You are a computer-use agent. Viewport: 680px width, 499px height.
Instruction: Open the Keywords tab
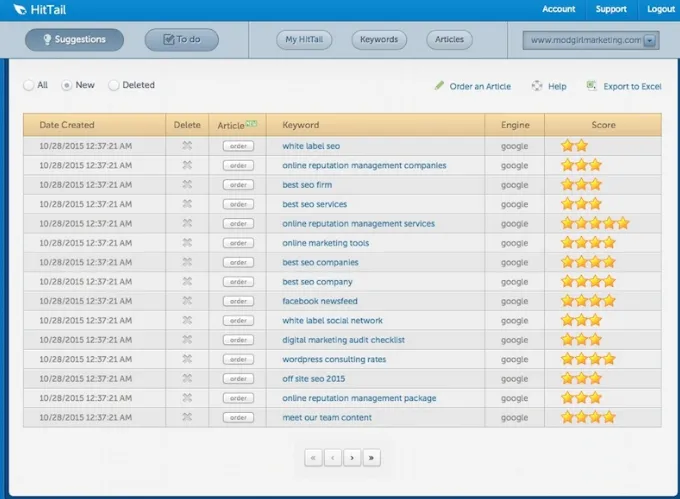379,39
